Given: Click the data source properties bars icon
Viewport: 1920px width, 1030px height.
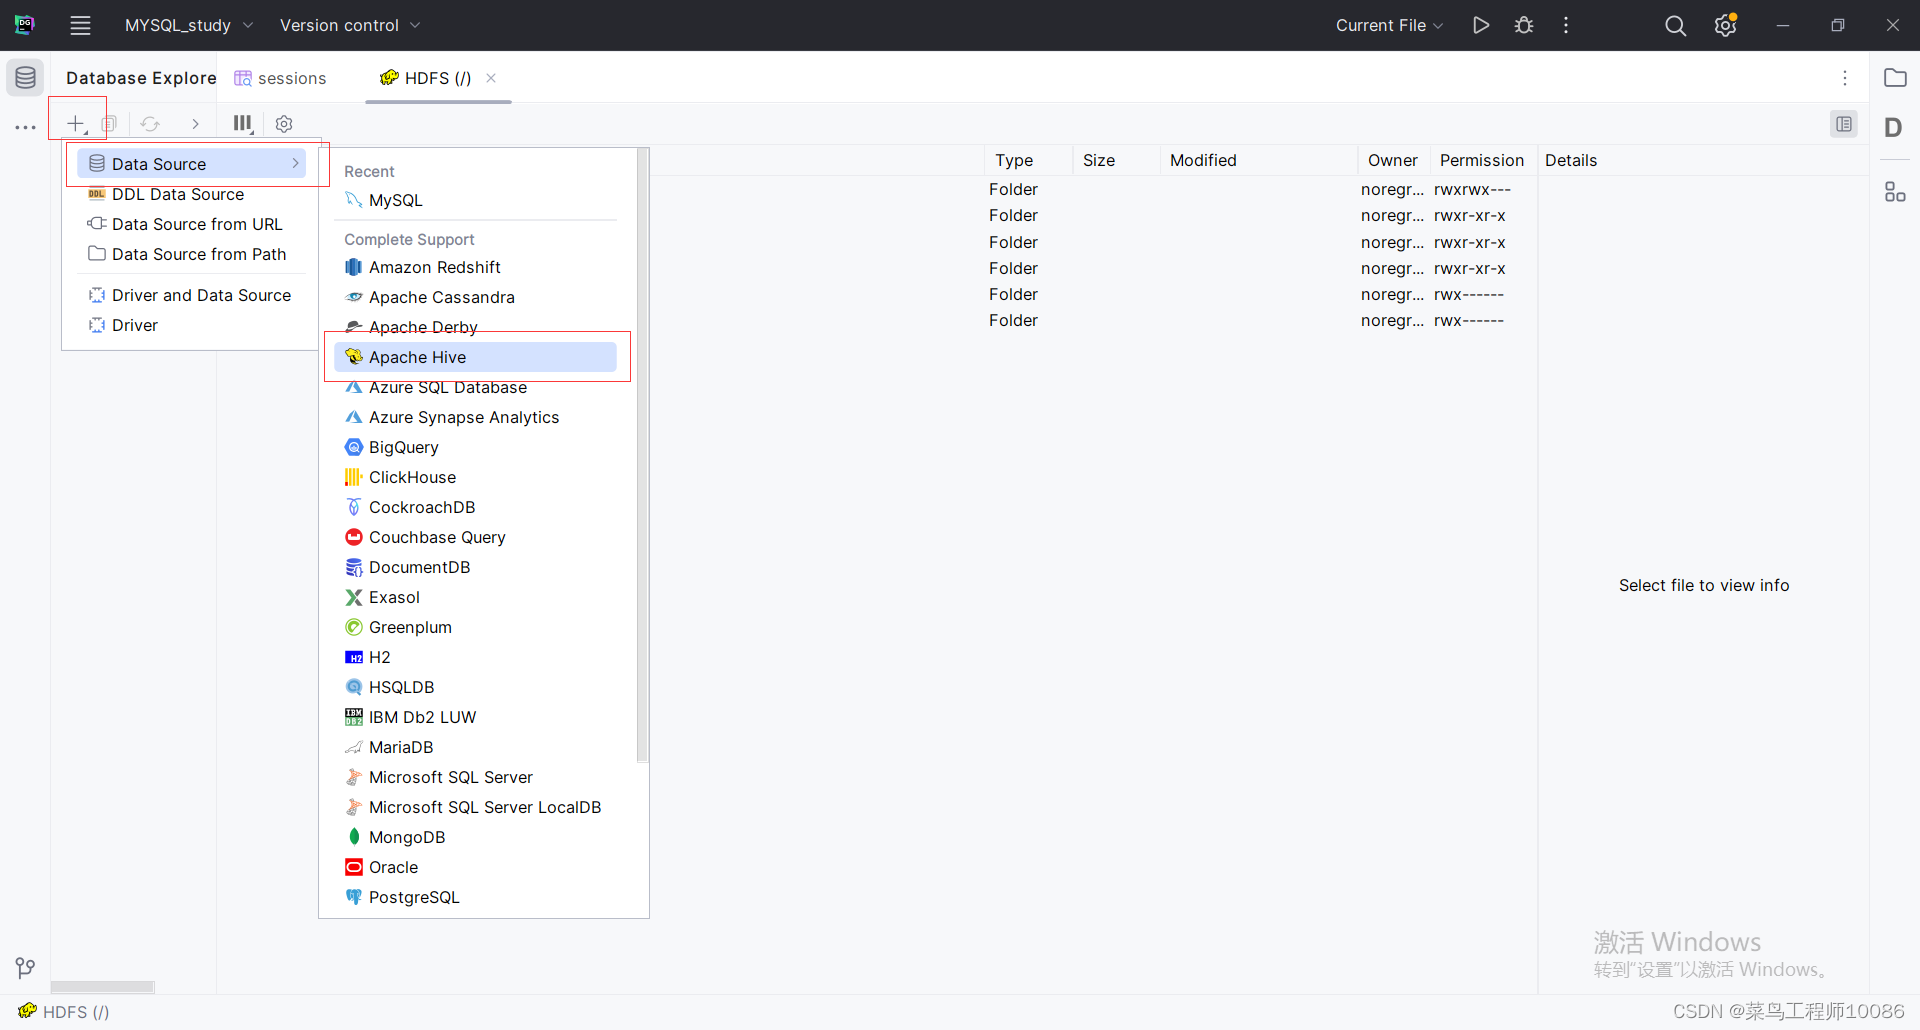Looking at the screenshot, I should [x=243, y=123].
